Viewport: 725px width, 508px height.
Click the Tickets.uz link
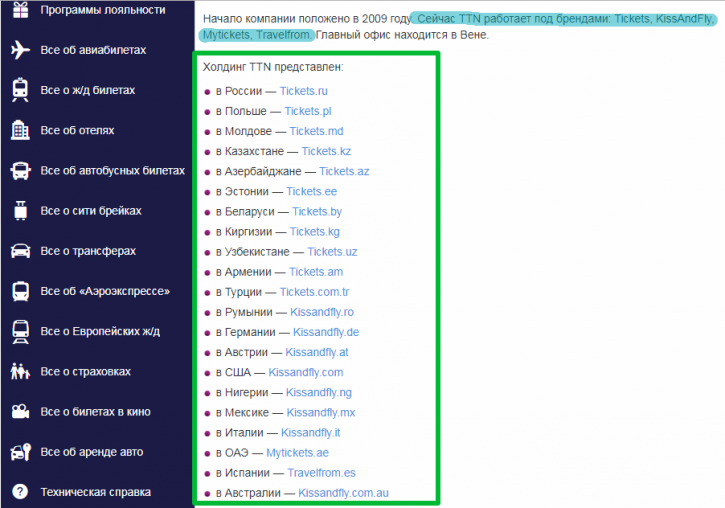[x=332, y=252]
